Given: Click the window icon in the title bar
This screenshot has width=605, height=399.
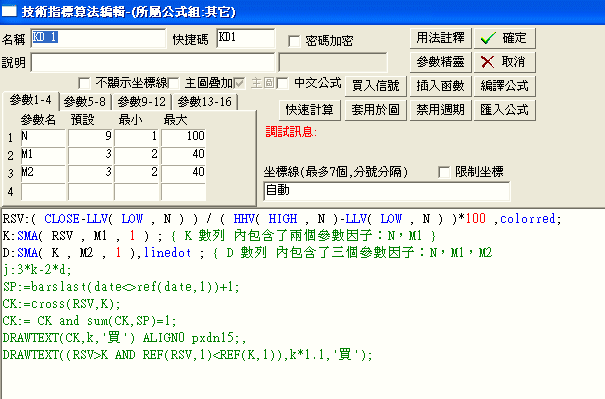Looking at the screenshot, I should (x=9, y=11).
